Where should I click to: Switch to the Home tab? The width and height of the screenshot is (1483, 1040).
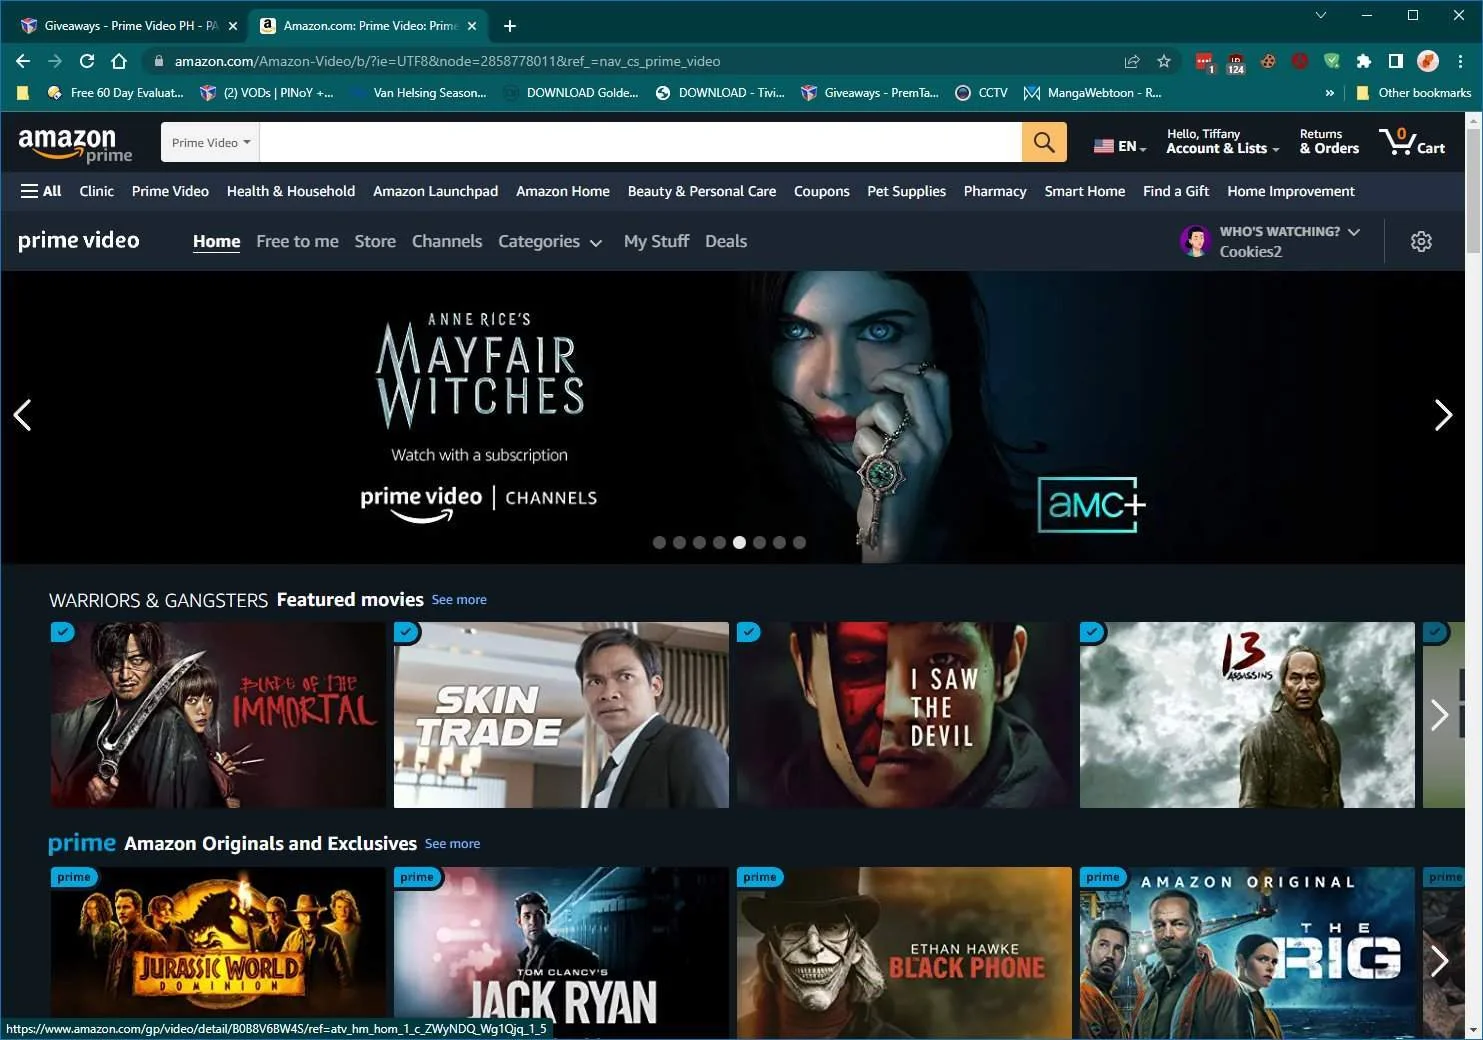[x=216, y=241]
